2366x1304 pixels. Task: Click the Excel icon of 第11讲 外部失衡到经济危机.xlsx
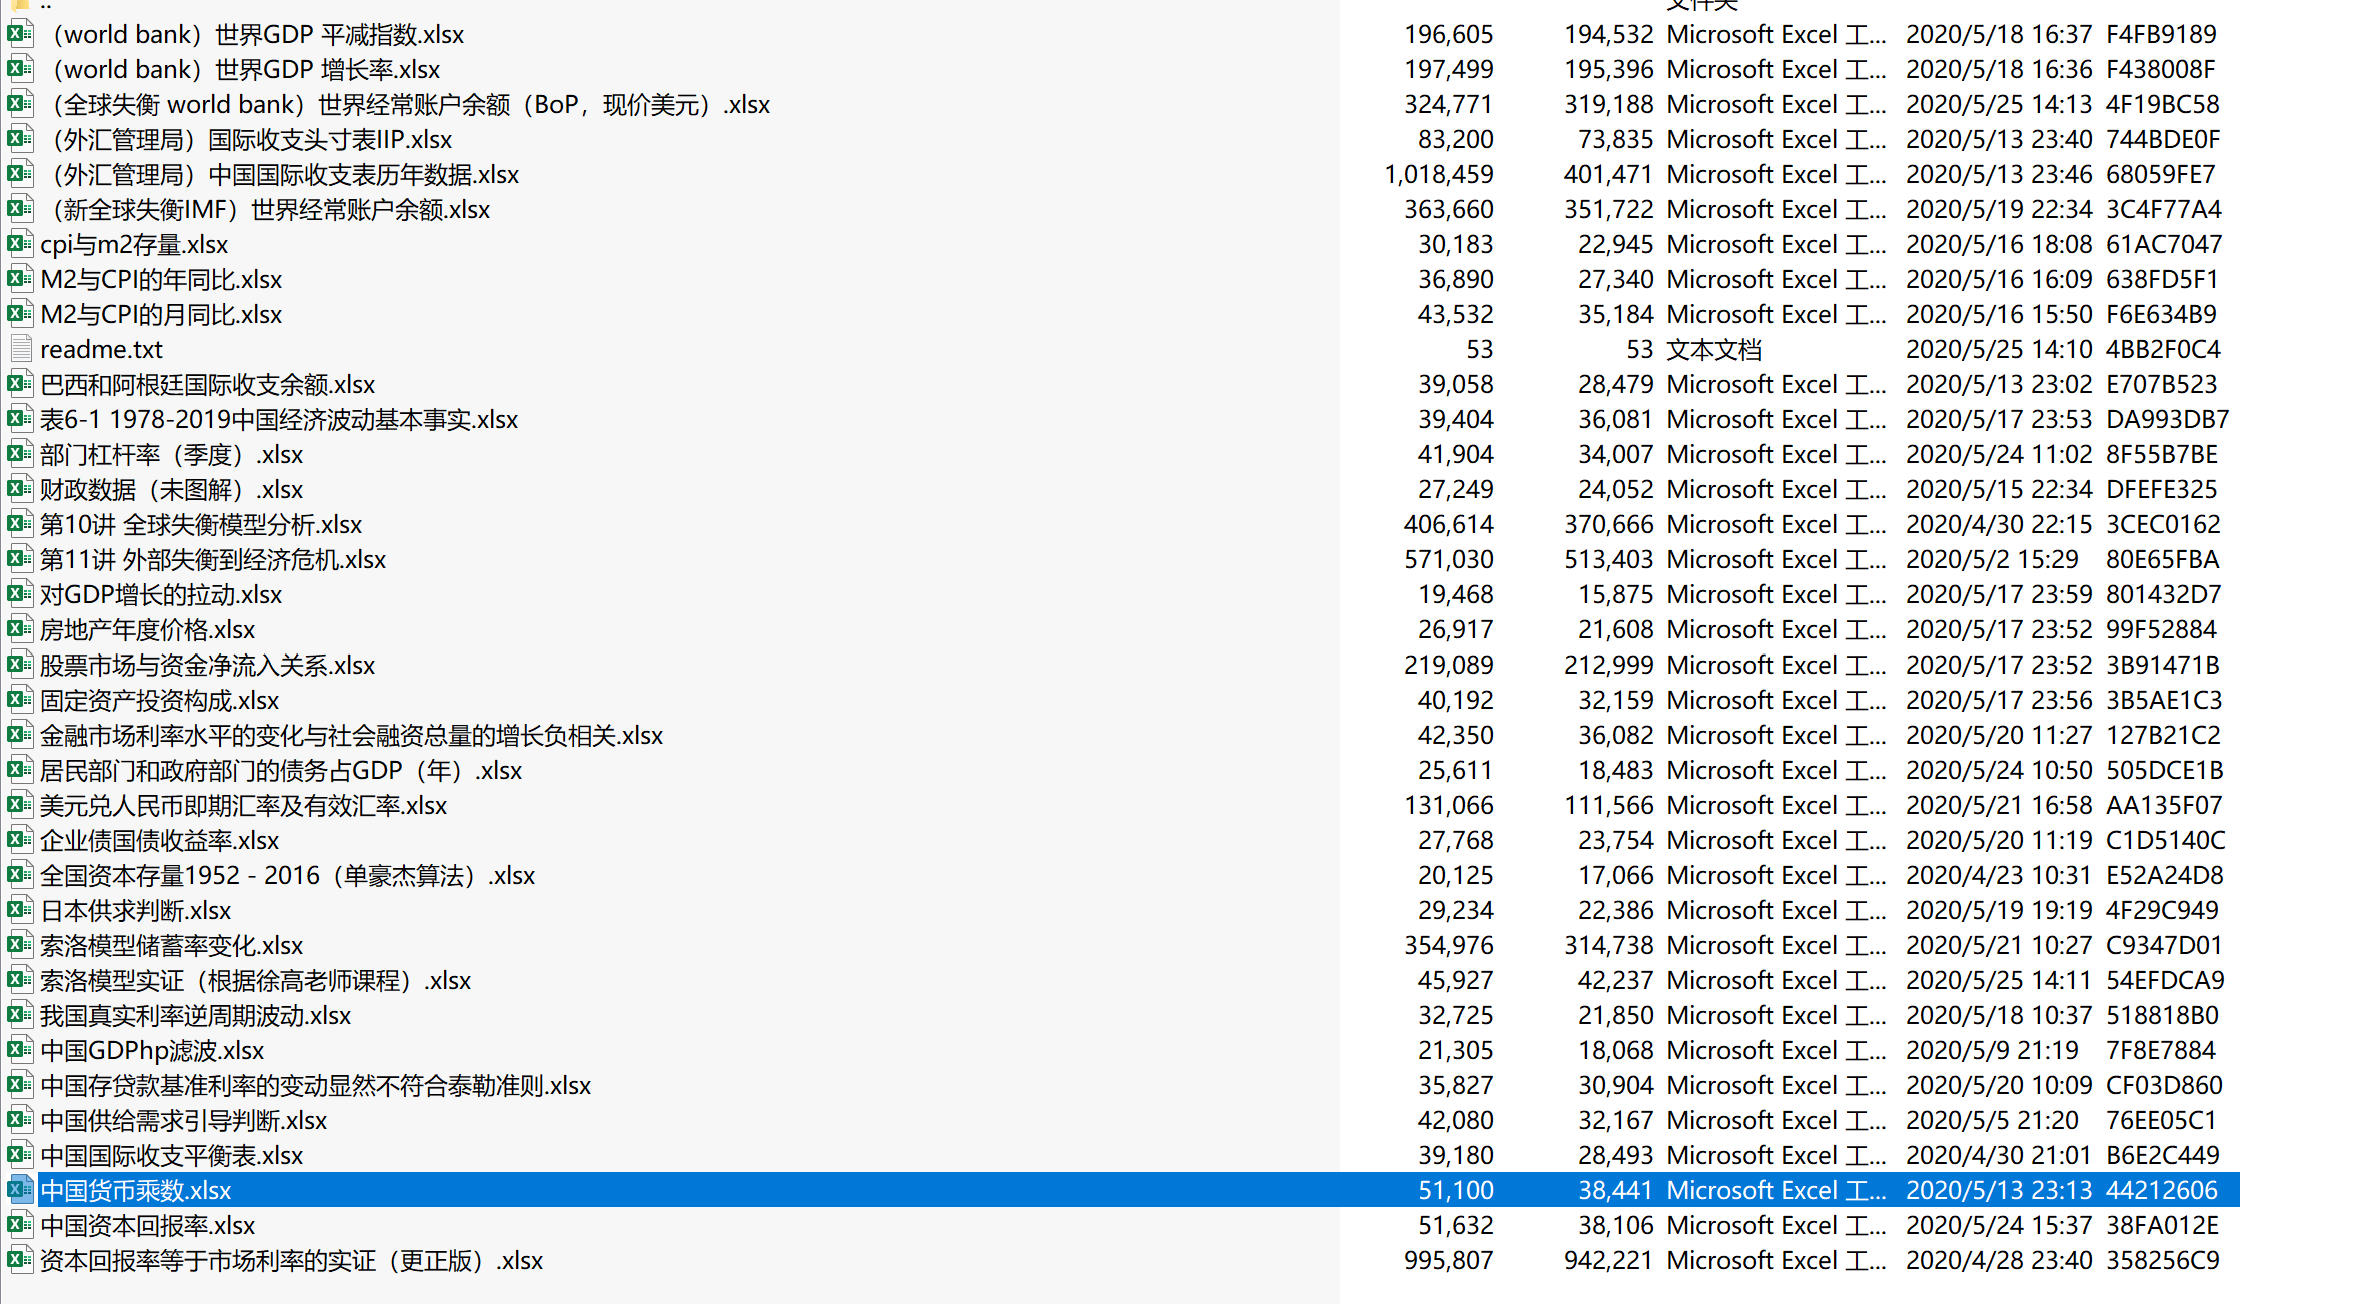[20, 559]
